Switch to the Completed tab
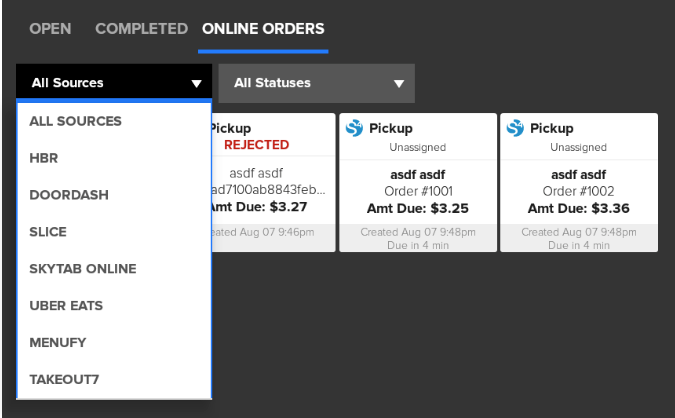 coord(141,29)
